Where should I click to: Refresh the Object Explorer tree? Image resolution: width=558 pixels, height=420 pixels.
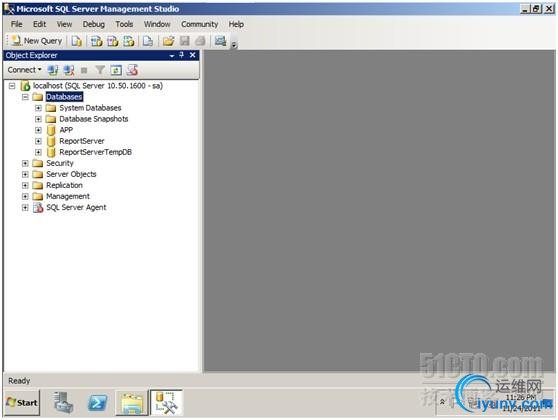[116, 70]
